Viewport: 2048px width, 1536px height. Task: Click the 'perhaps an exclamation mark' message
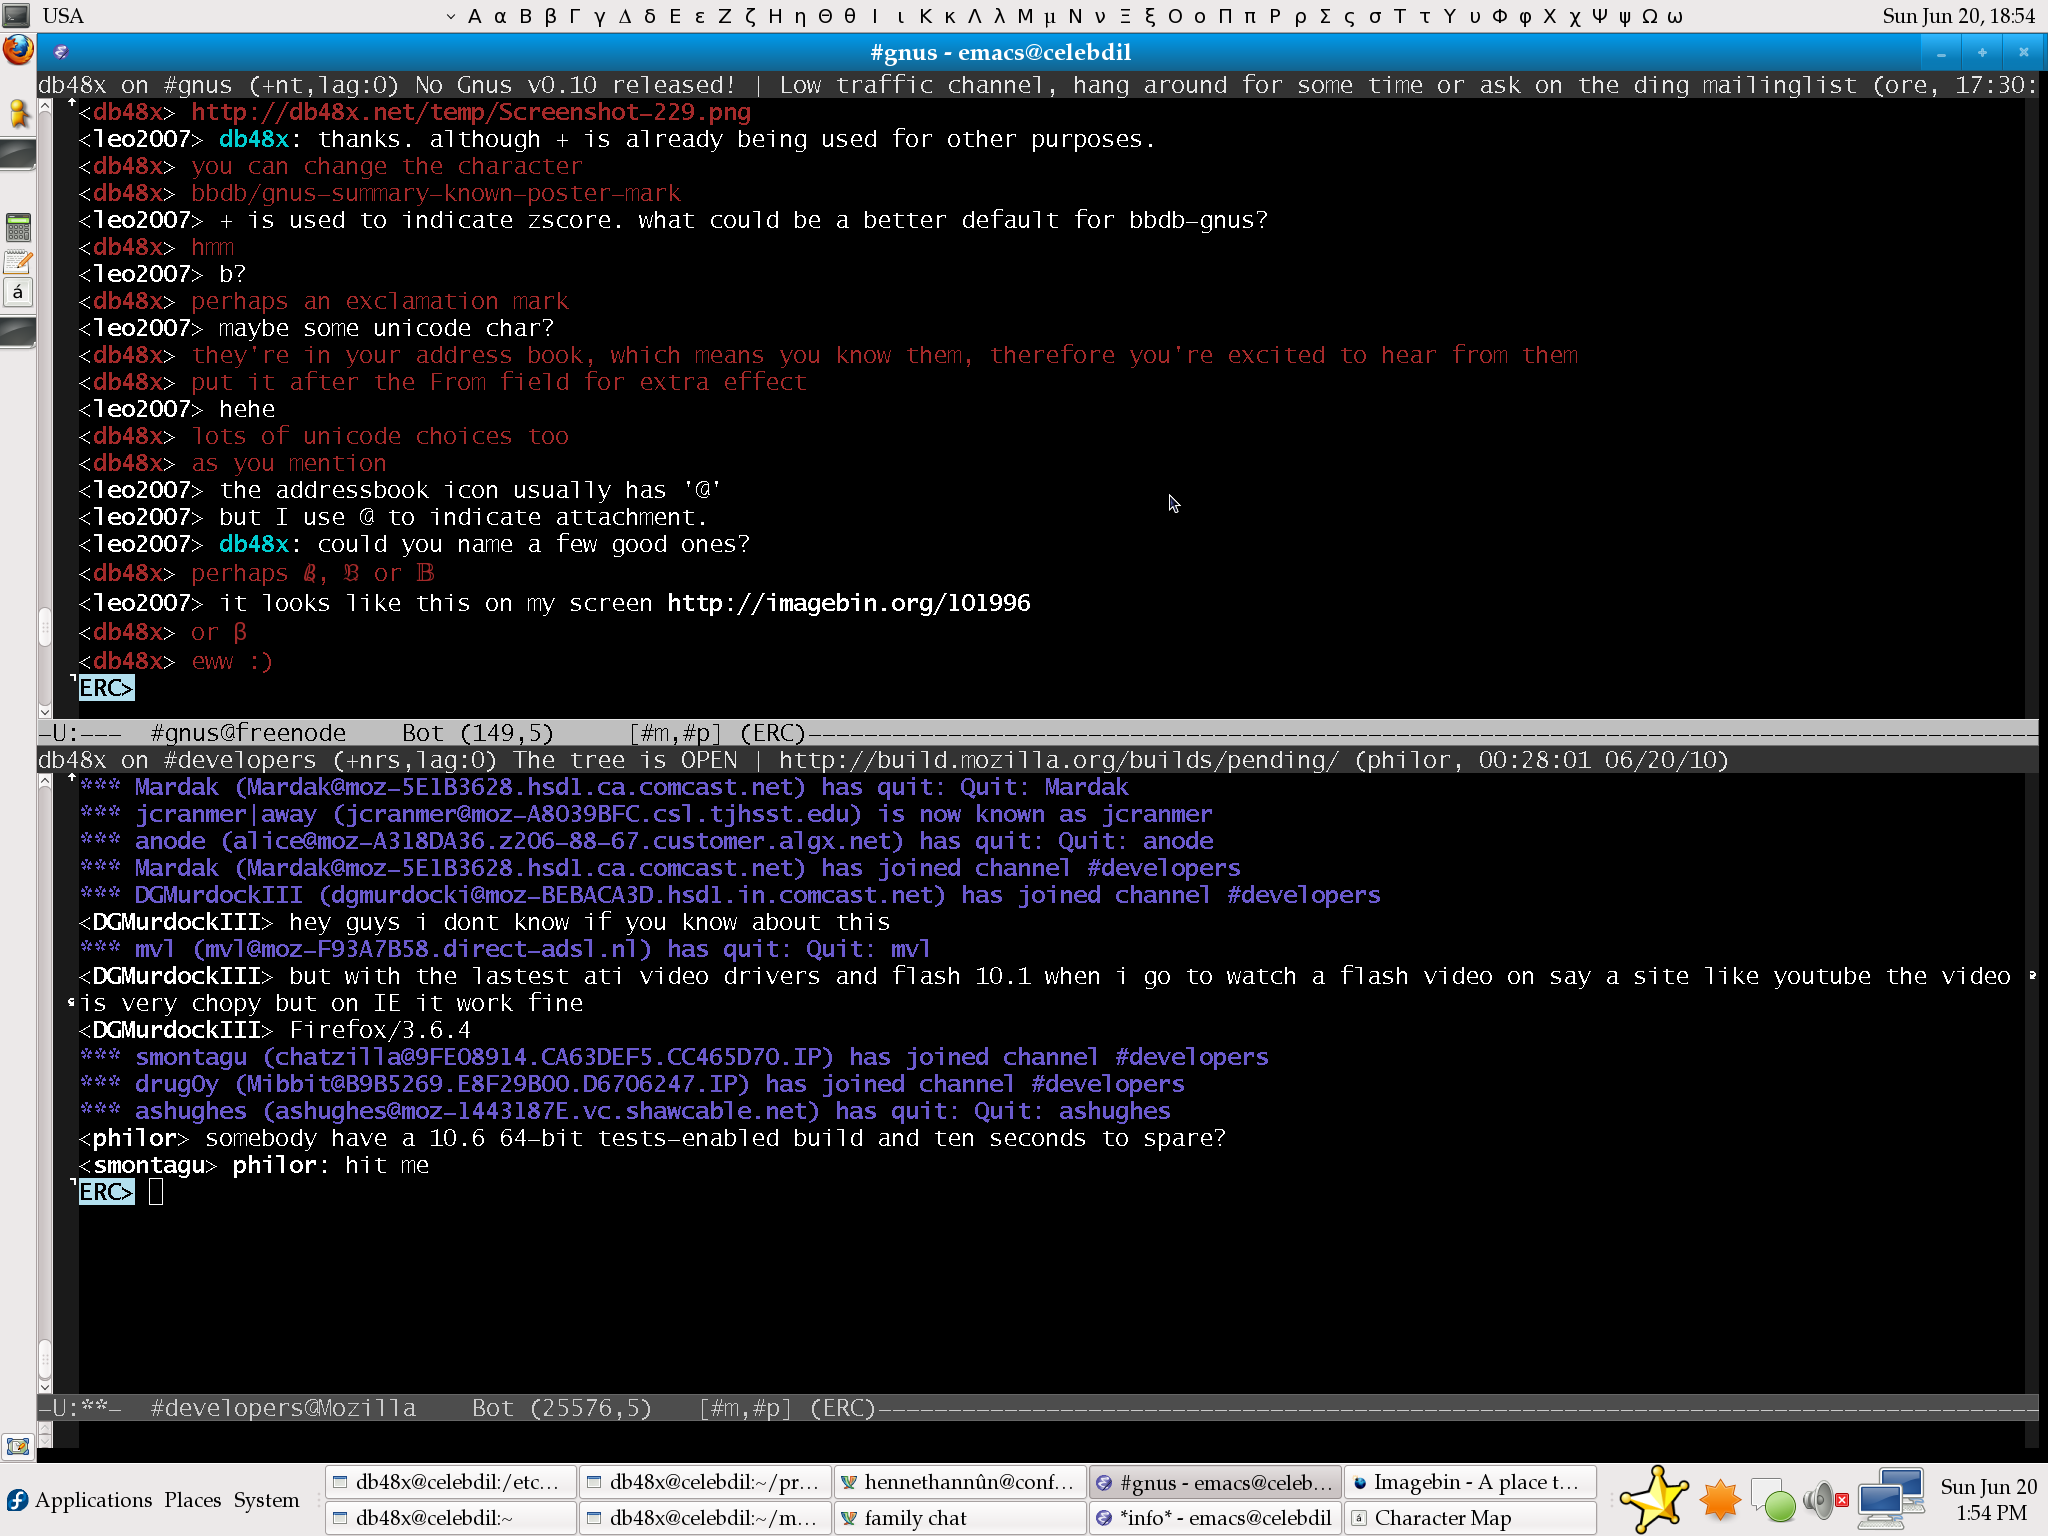tap(380, 301)
